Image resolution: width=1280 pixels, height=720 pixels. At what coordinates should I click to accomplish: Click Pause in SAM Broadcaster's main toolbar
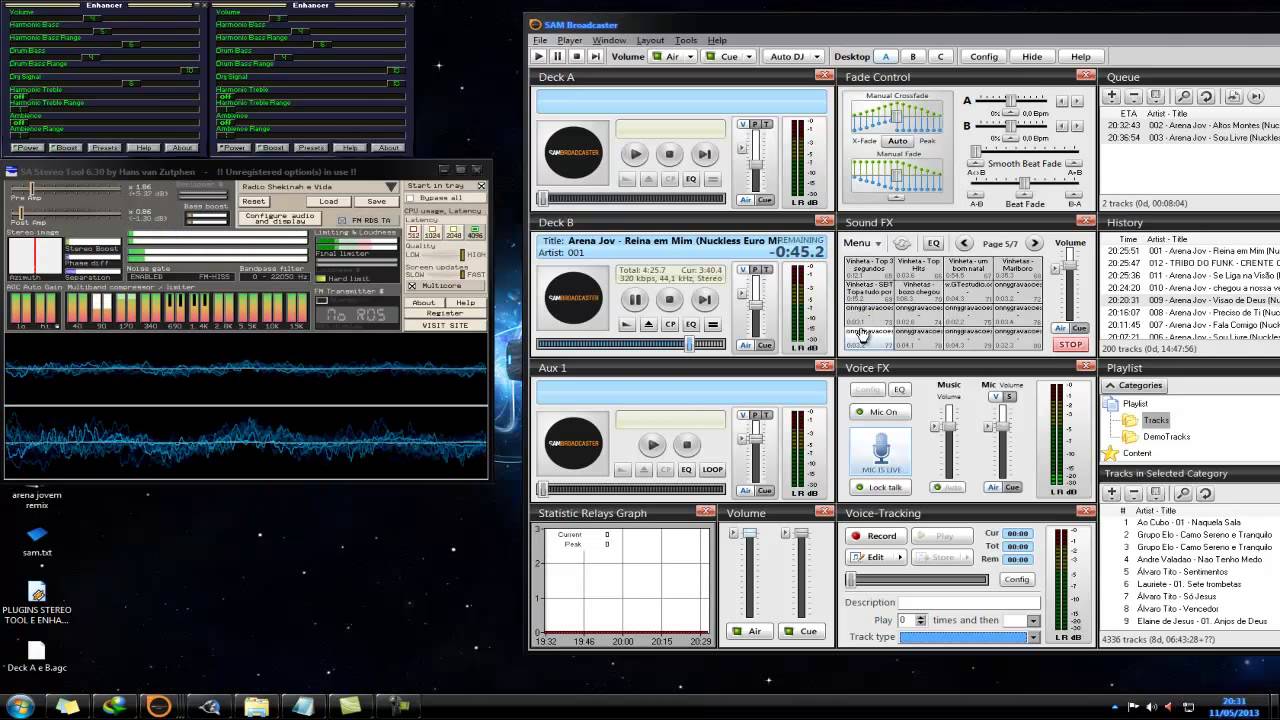558,57
